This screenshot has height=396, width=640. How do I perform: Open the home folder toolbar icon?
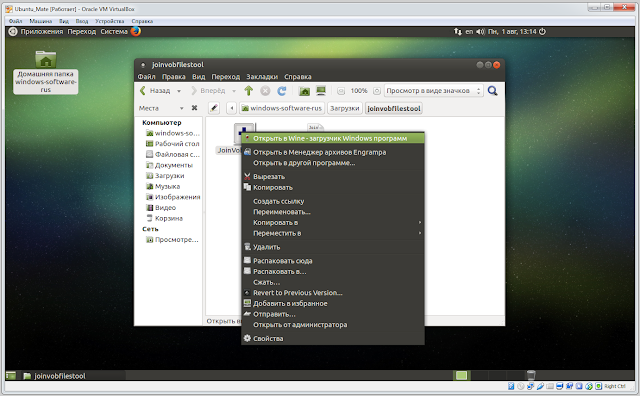tap(304, 91)
